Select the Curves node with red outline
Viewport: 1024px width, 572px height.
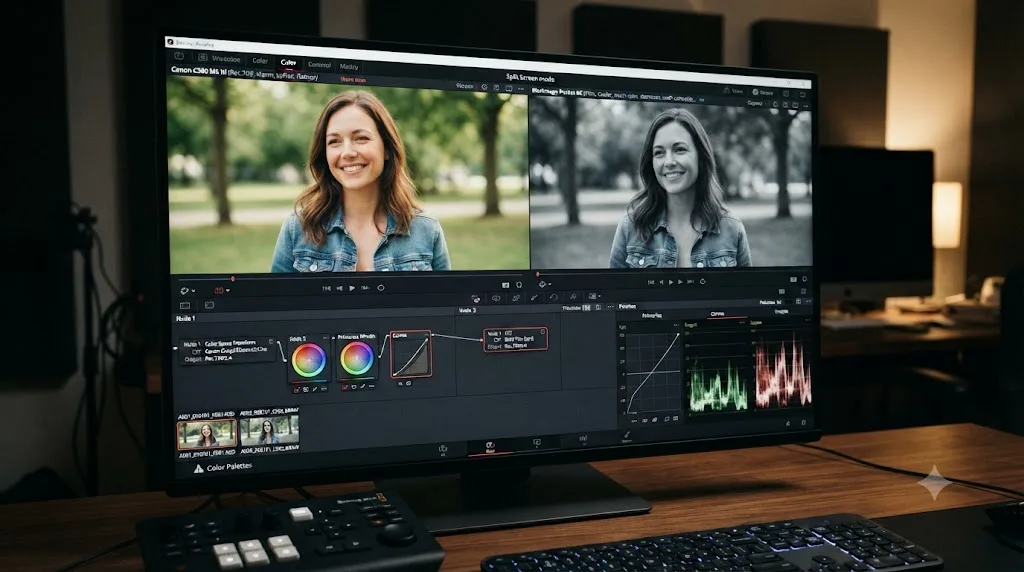[x=411, y=354]
